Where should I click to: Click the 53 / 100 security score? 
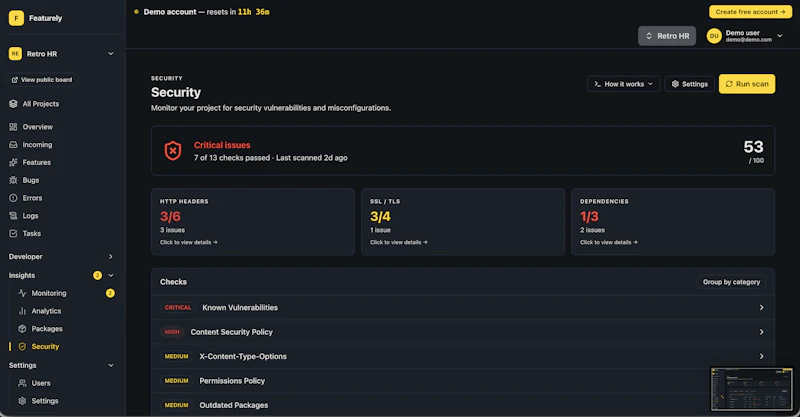point(754,152)
